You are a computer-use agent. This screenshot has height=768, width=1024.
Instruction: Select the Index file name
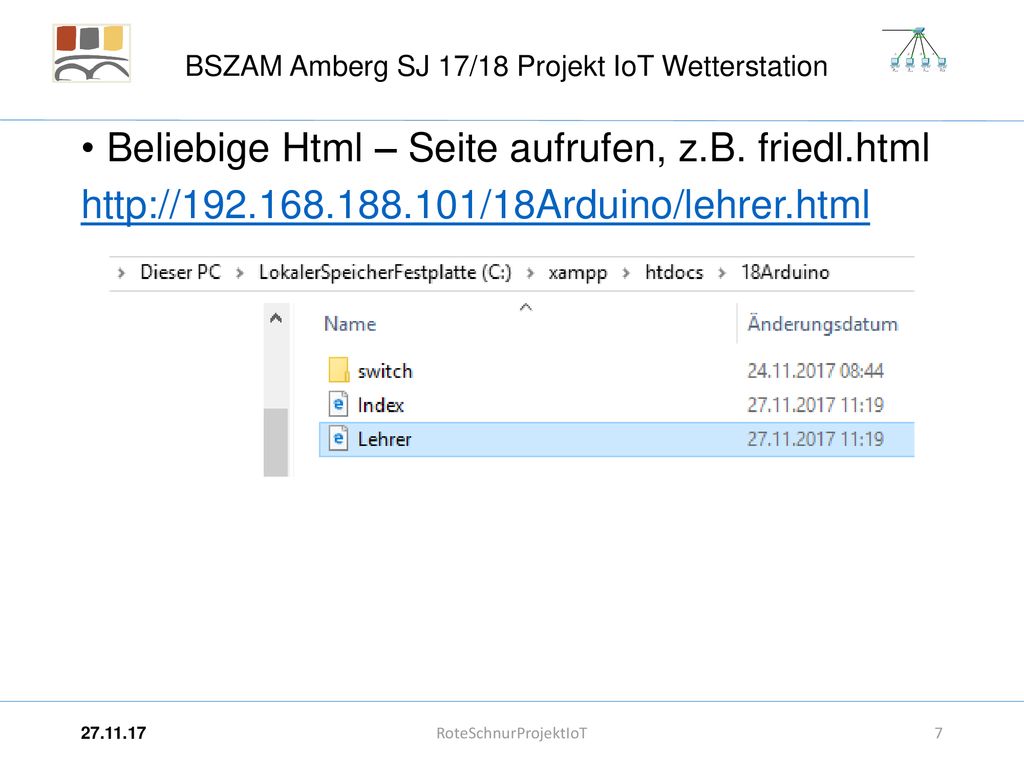[381, 405]
